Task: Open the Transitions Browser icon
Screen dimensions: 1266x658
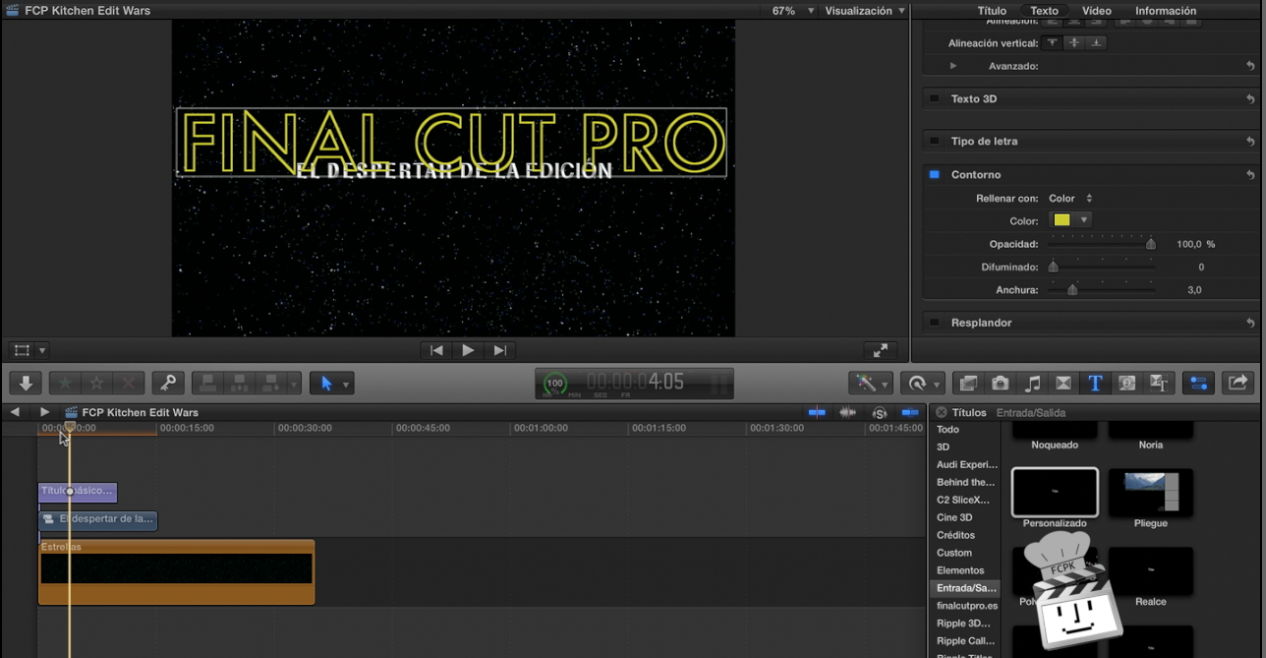Action: [x=1064, y=383]
